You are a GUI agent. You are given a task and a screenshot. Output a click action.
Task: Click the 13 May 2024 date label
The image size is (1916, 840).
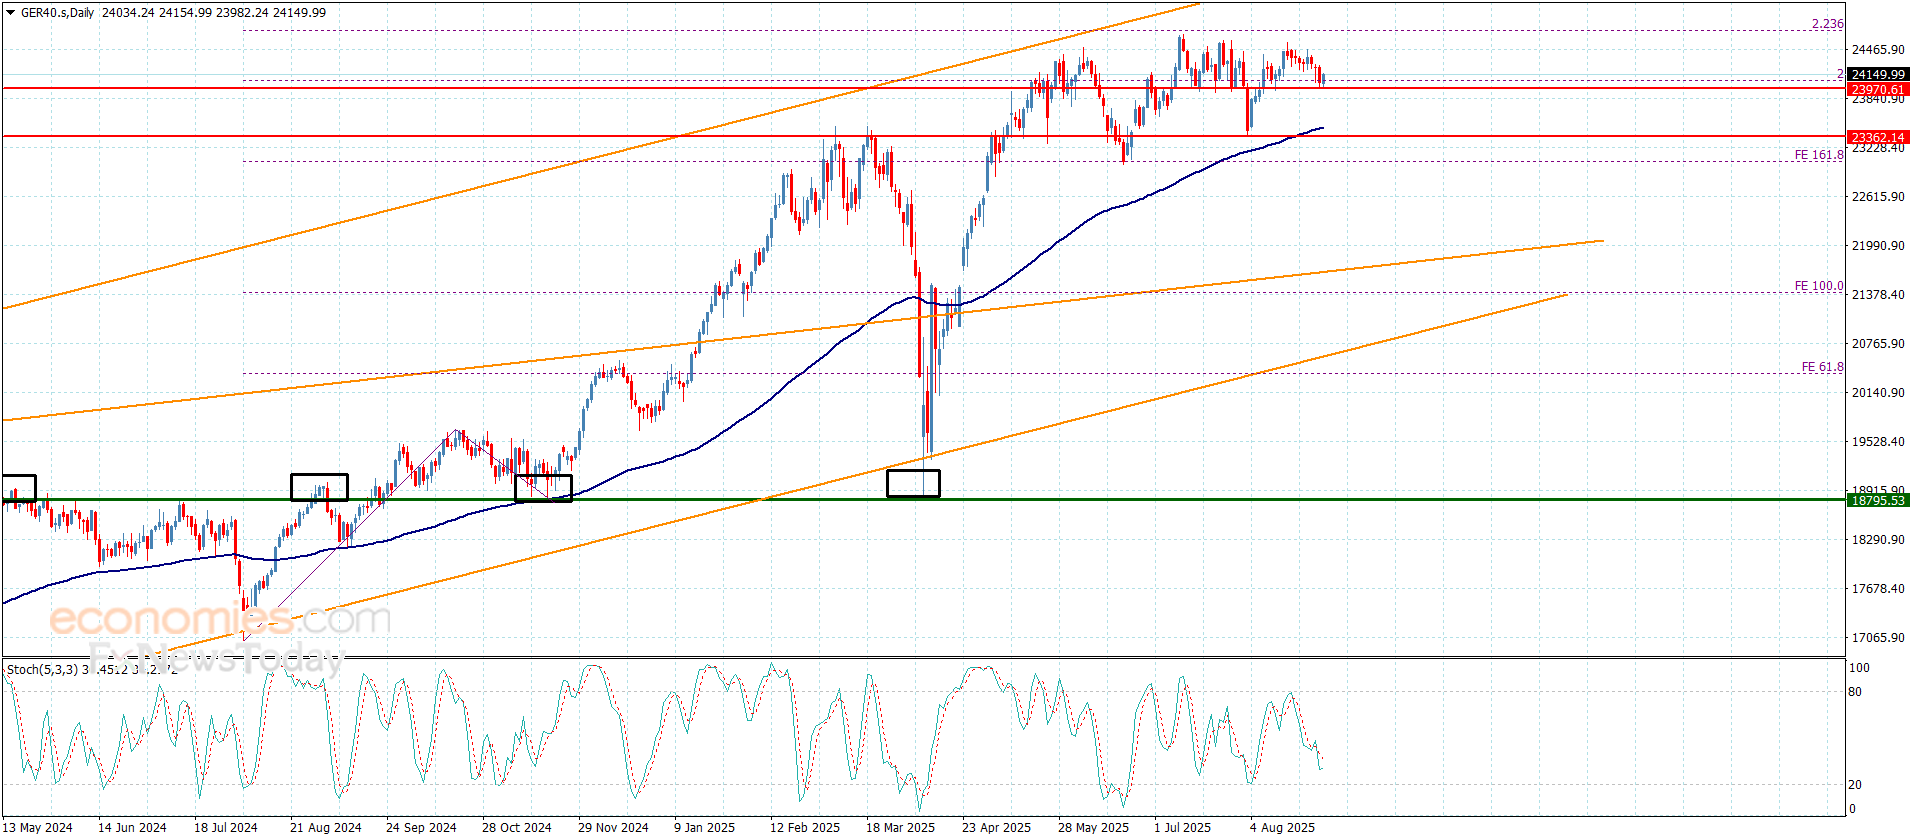(x=38, y=828)
